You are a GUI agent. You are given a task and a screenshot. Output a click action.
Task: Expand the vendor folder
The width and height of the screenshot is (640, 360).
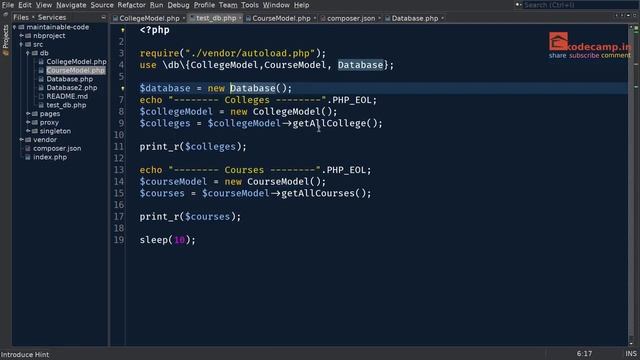pos(21,140)
